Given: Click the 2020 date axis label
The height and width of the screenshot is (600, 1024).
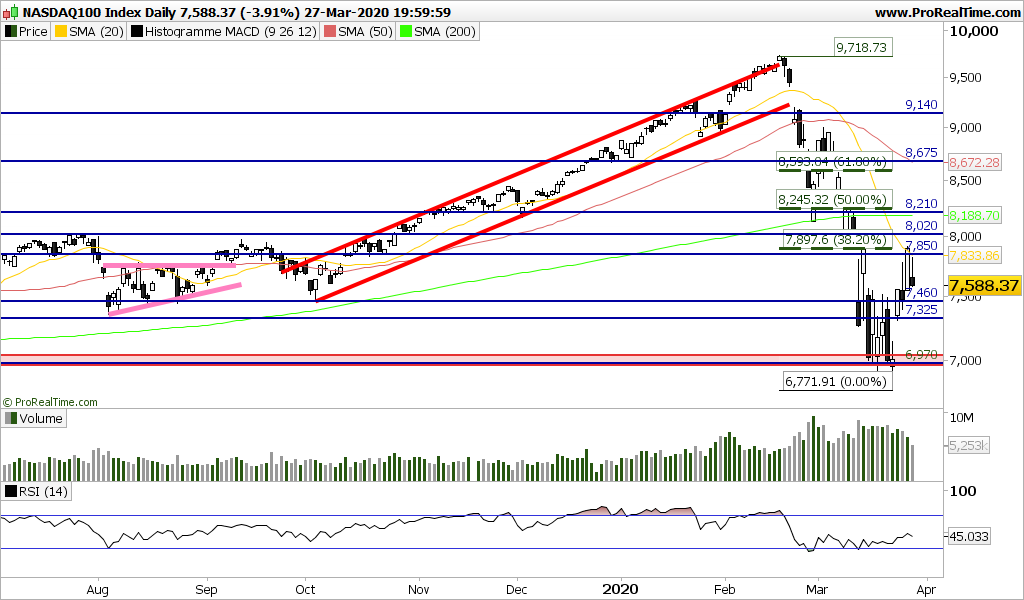Looking at the screenshot, I should pyautogui.click(x=620, y=590).
